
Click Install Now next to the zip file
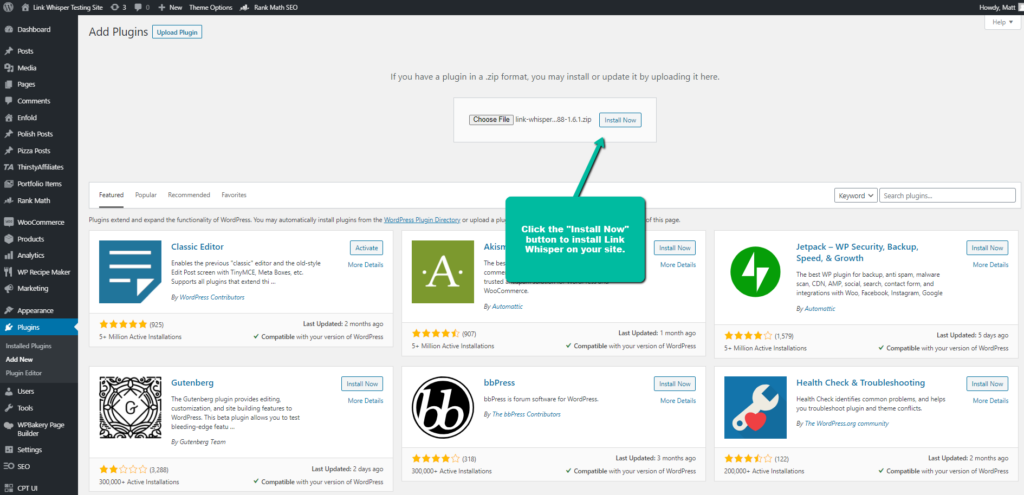click(x=620, y=120)
